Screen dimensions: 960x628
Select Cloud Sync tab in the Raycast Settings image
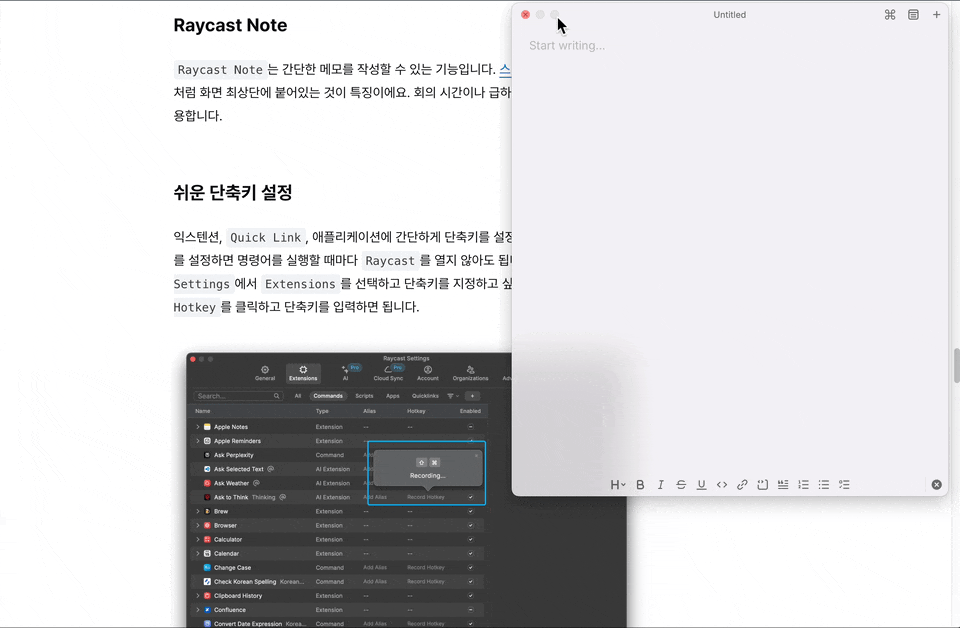pyautogui.click(x=388, y=373)
